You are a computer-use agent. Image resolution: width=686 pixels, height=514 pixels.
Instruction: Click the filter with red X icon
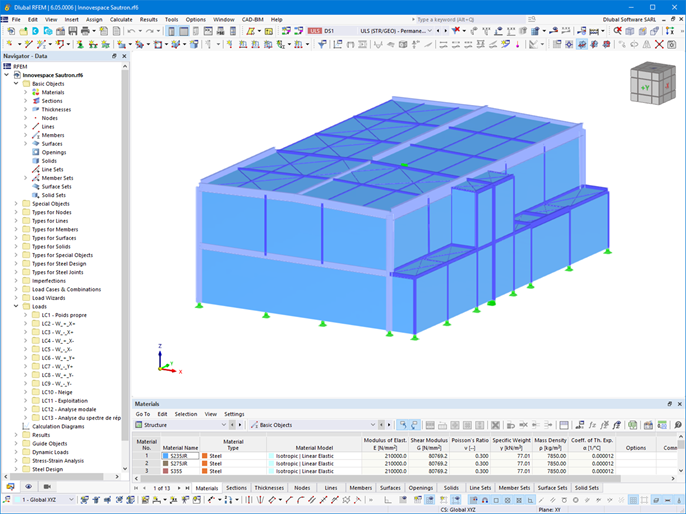coord(456,31)
